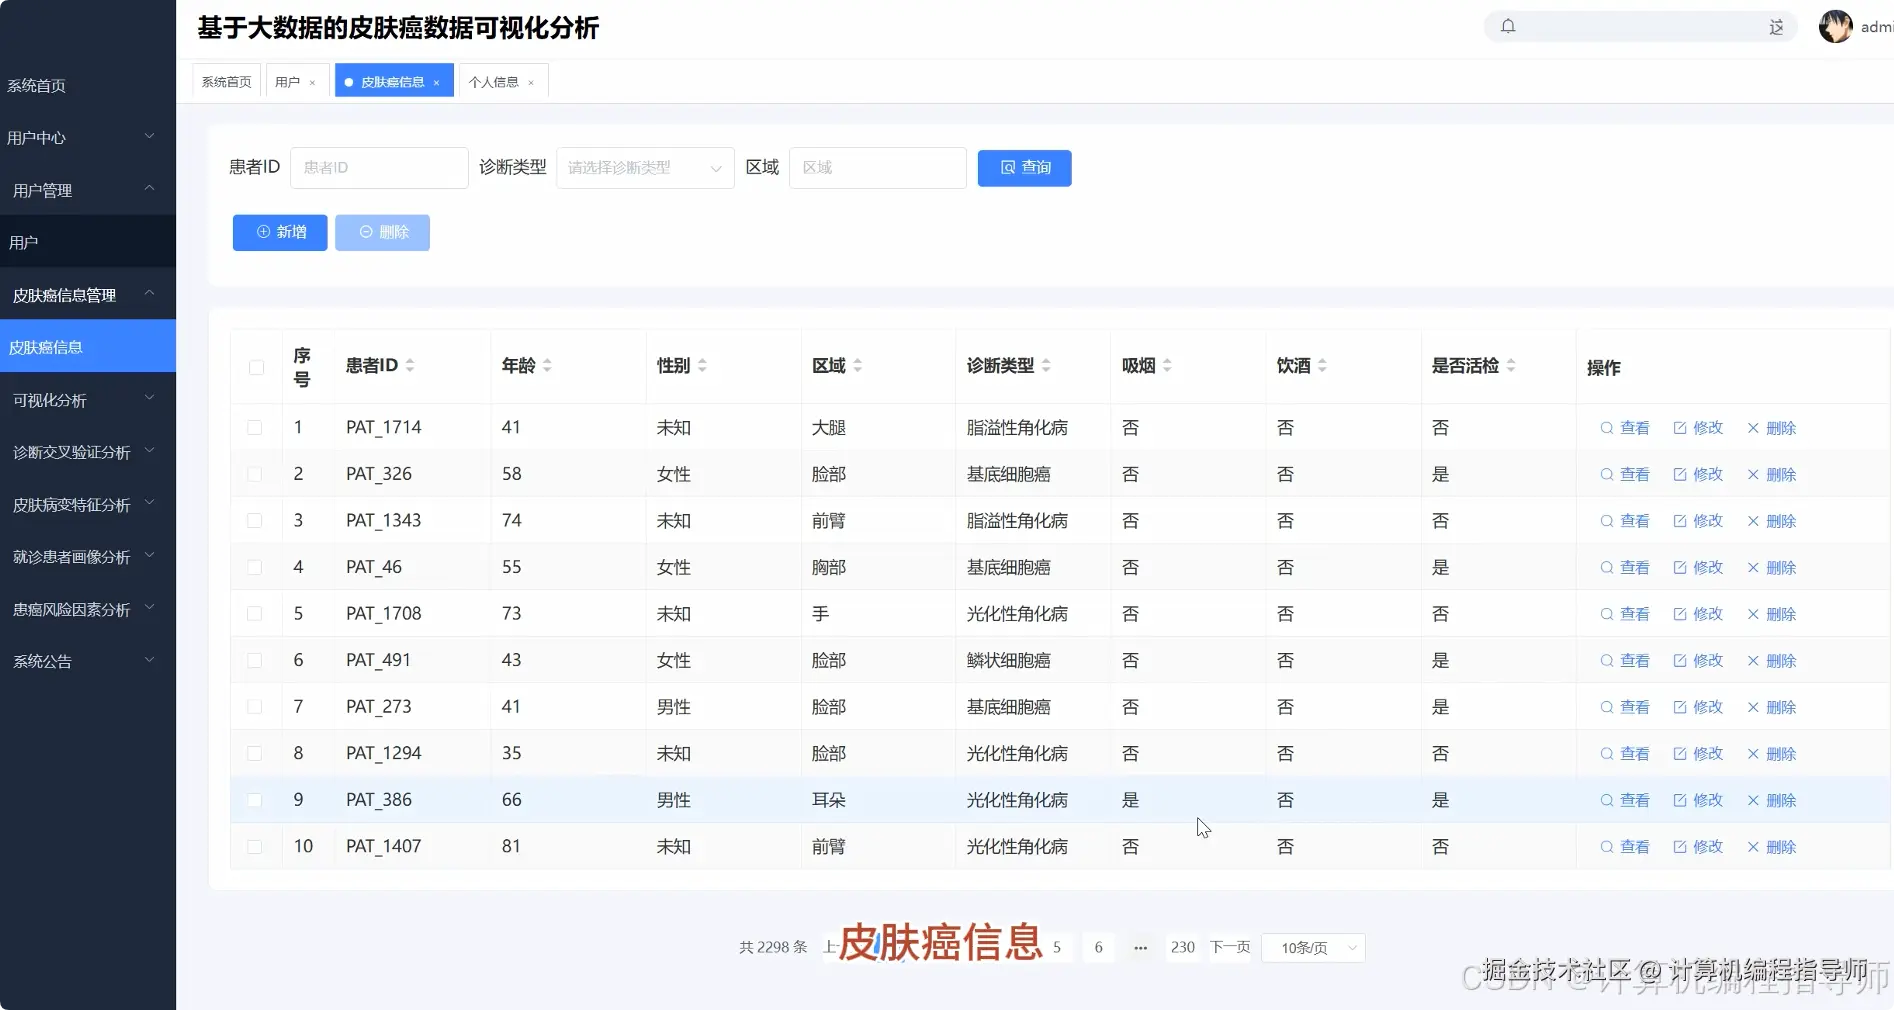Select 系统首页 in the sidebar

[37, 85]
